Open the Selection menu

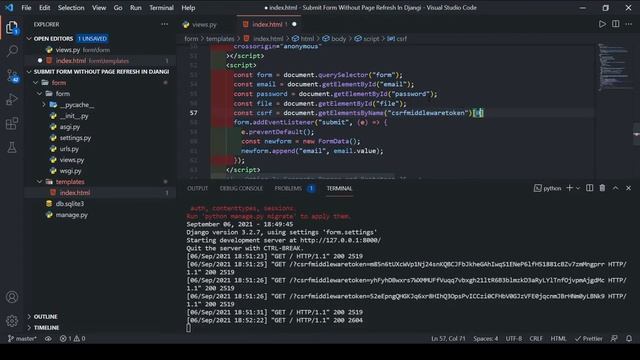(71, 8)
